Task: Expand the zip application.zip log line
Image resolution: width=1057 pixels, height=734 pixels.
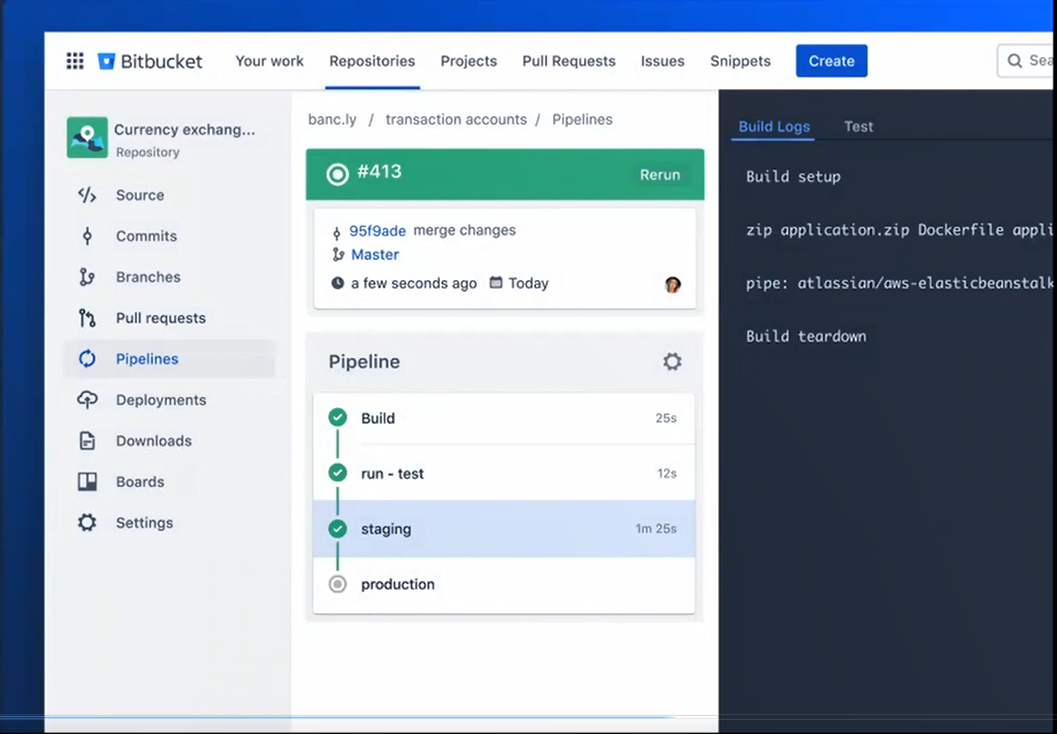Action: coord(899,230)
